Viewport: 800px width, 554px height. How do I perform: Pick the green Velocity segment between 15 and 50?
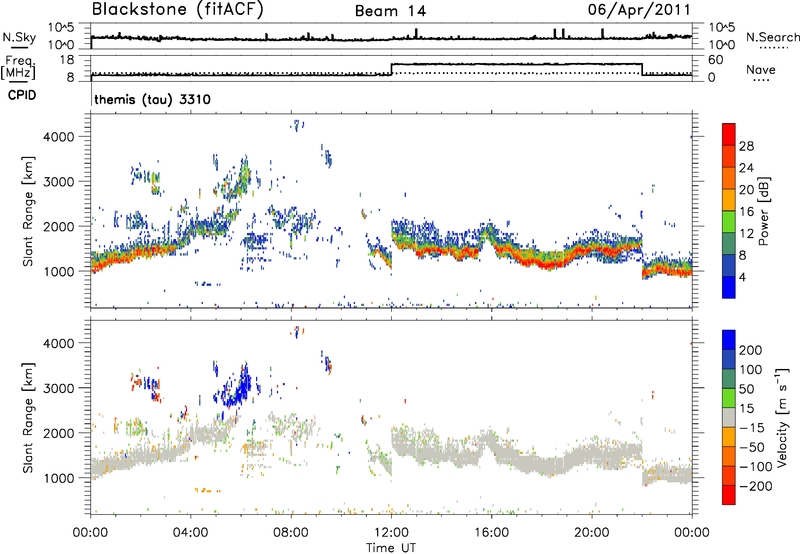pyautogui.click(x=729, y=398)
